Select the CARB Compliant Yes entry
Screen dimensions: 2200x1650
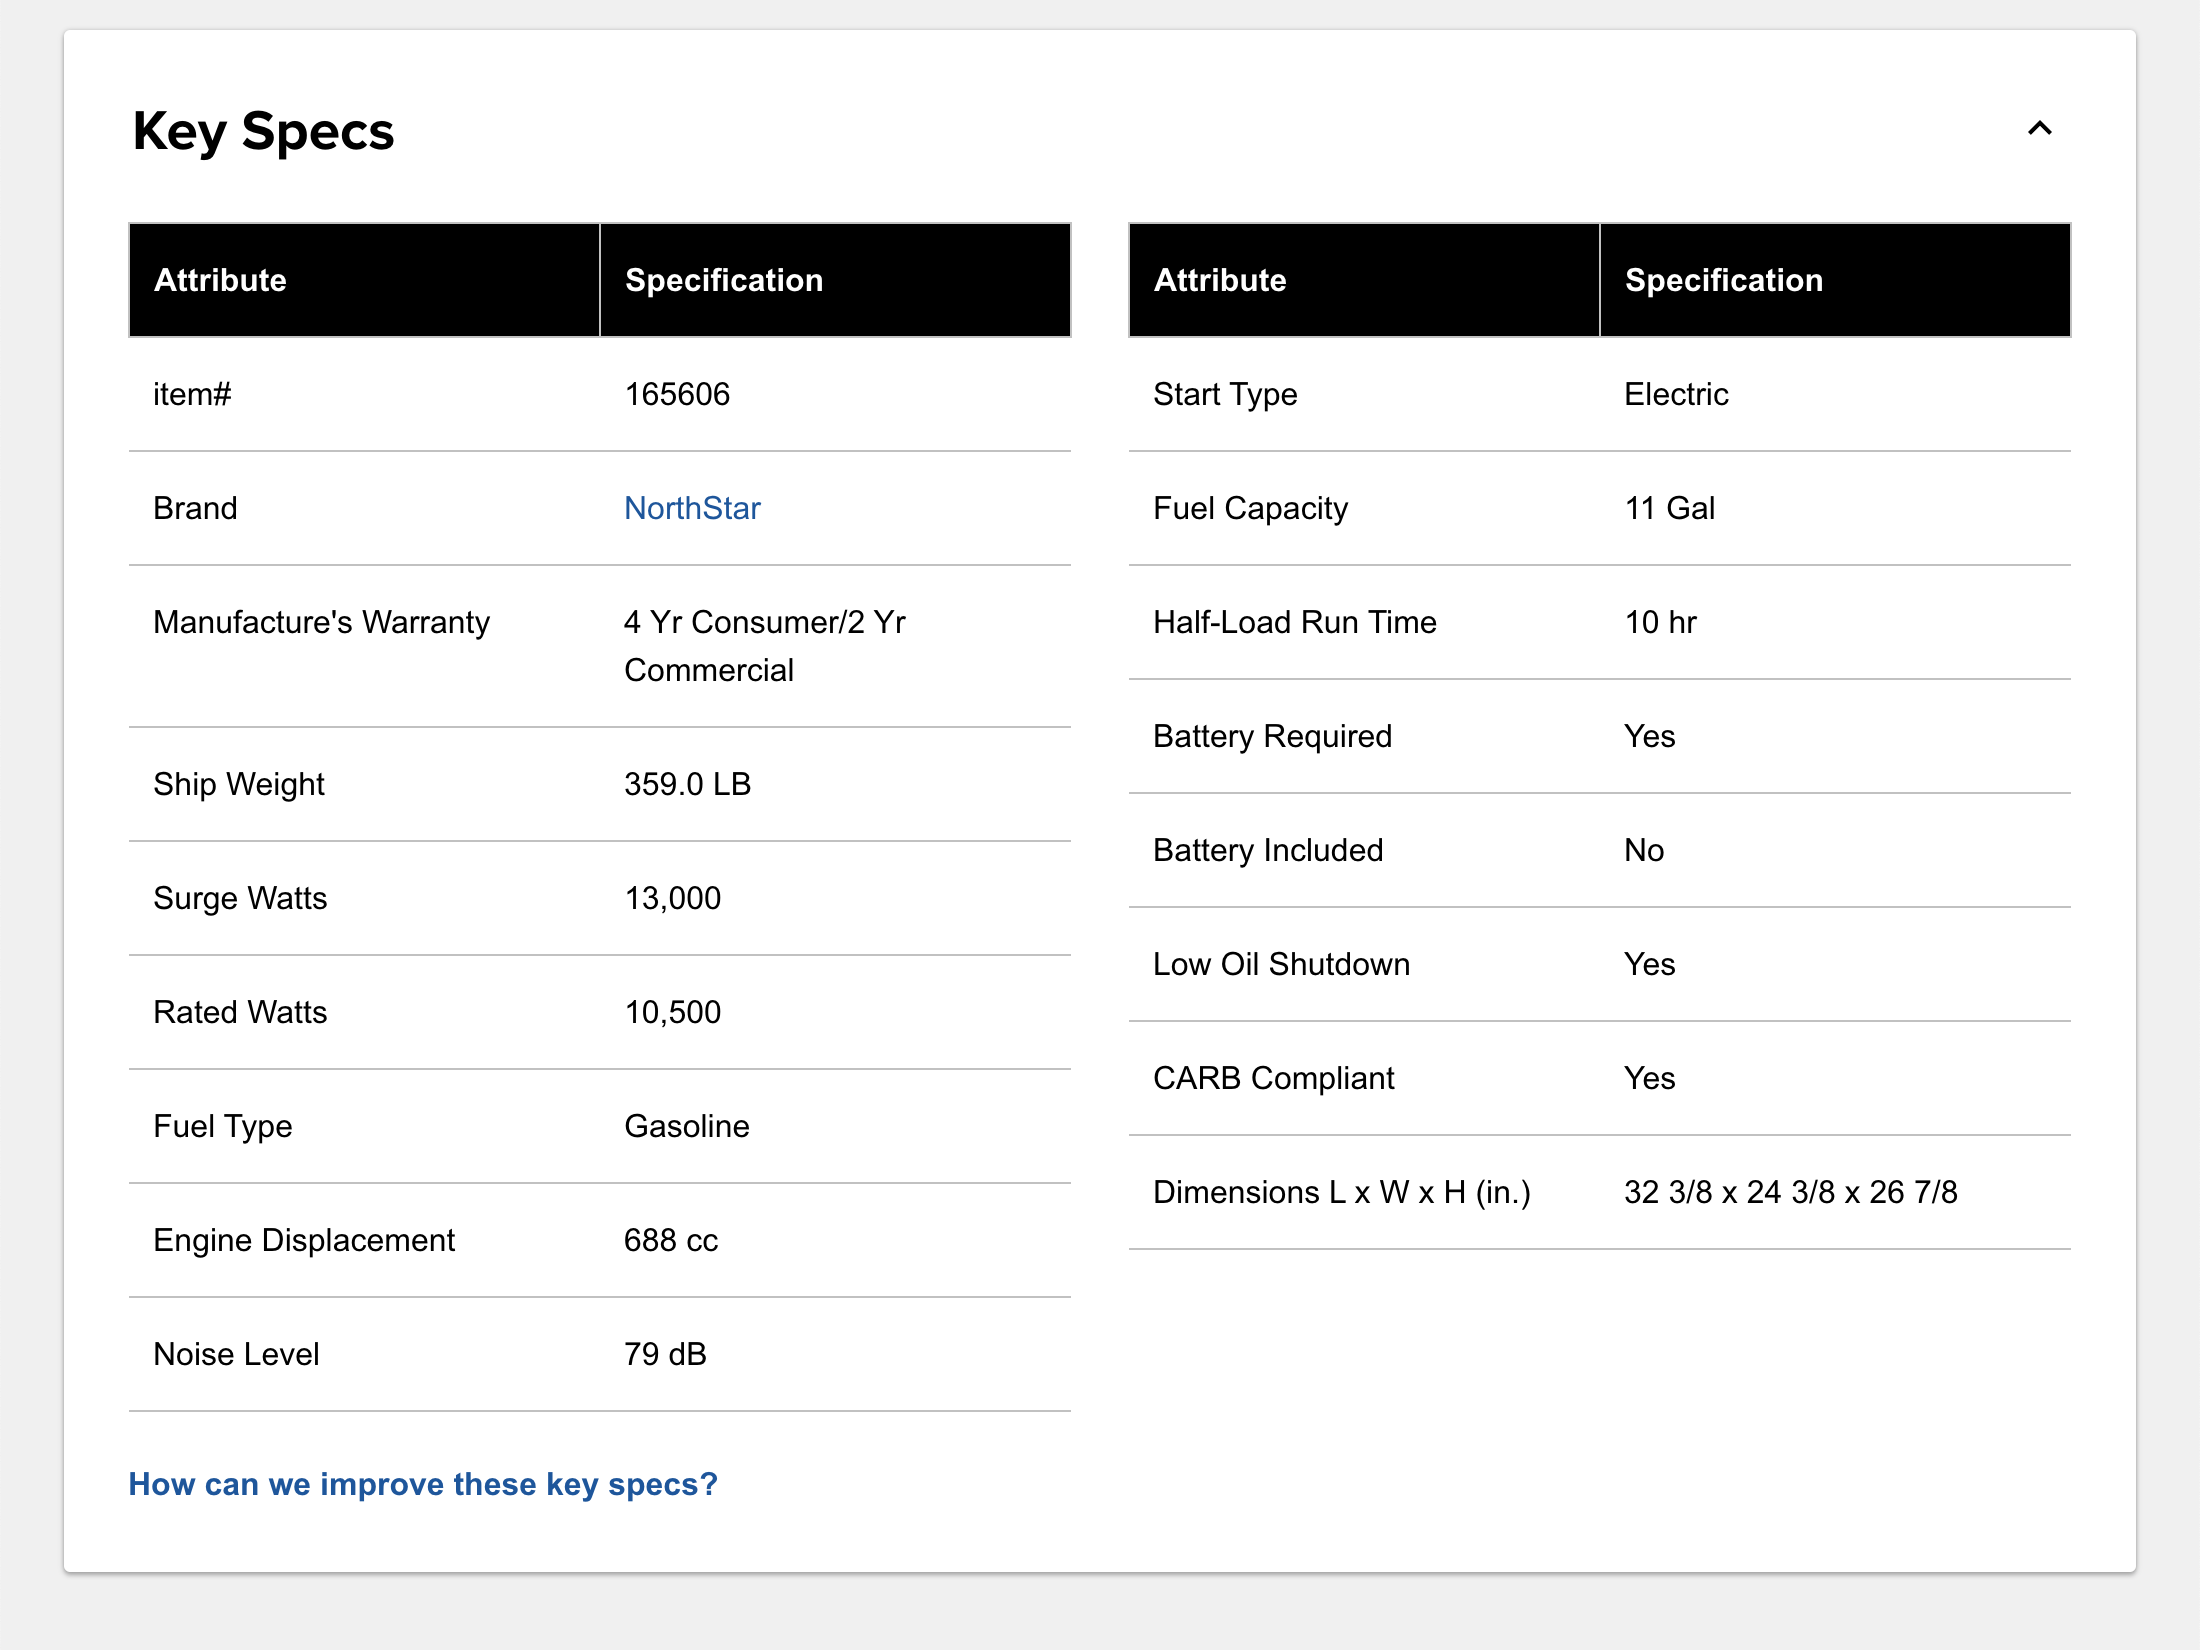[1649, 1078]
